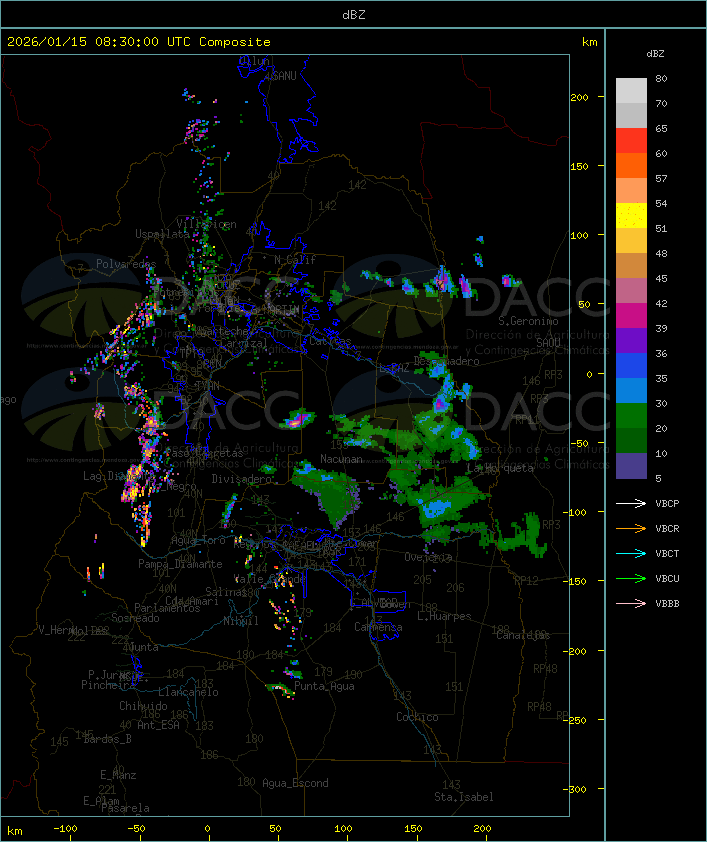Viewport: 707px width, 842px height.
Task: Click the Sosneado place label
Action: pyautogui.click(x=135, y=618)
